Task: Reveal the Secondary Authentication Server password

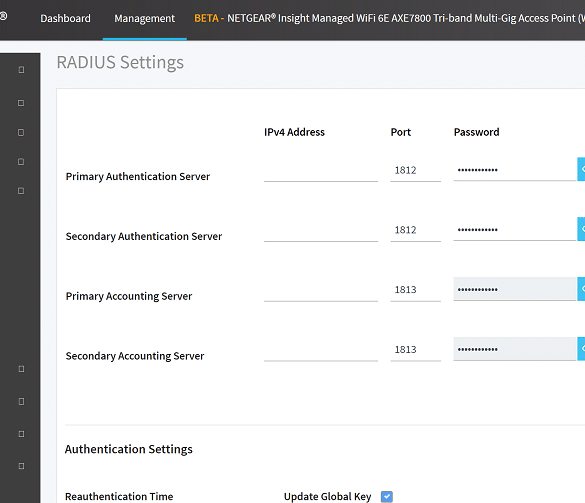Action: [x=581, y=229]
